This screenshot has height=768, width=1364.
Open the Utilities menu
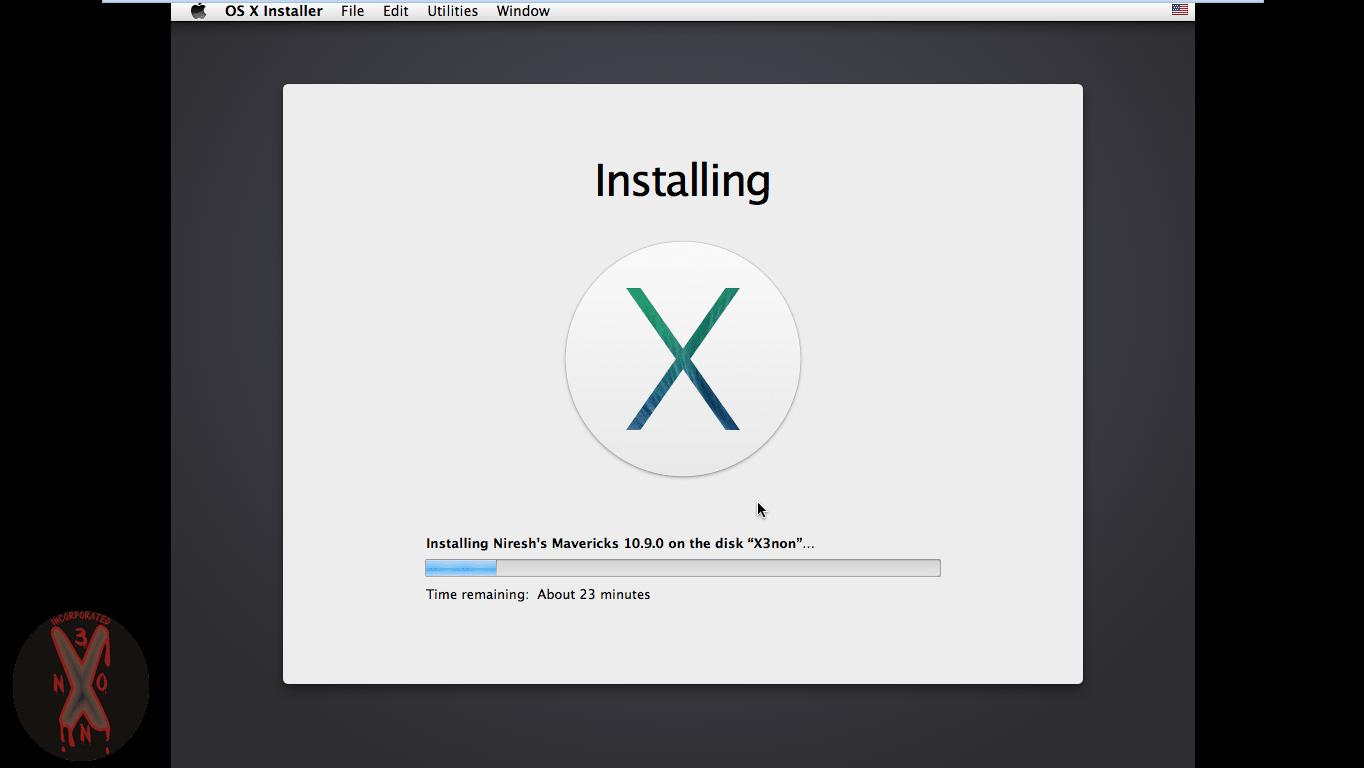(x=452, y=11)
